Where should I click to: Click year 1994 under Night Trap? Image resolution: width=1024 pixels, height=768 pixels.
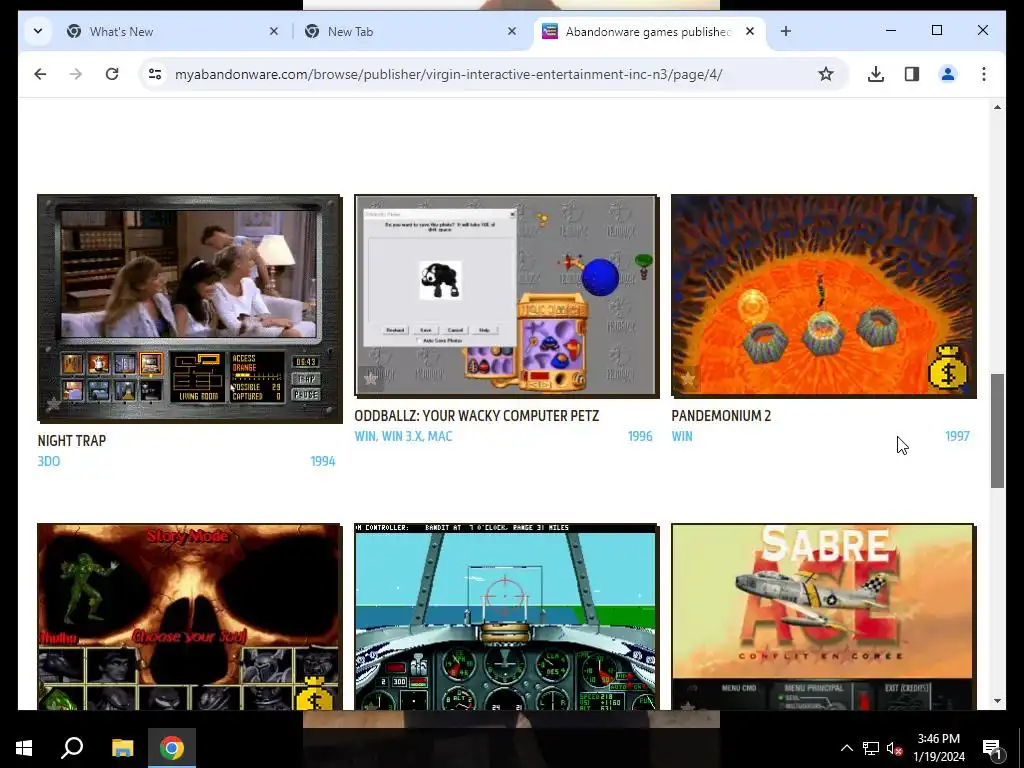coord(323,462)
